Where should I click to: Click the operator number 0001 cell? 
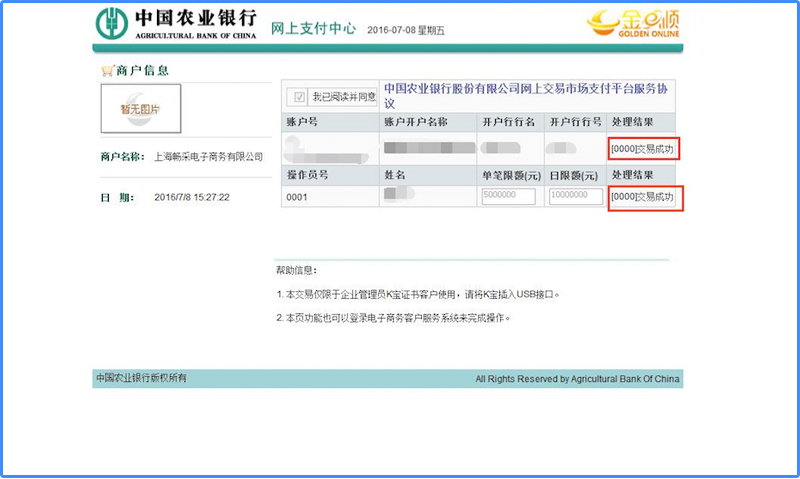click(x=297, y=197)
